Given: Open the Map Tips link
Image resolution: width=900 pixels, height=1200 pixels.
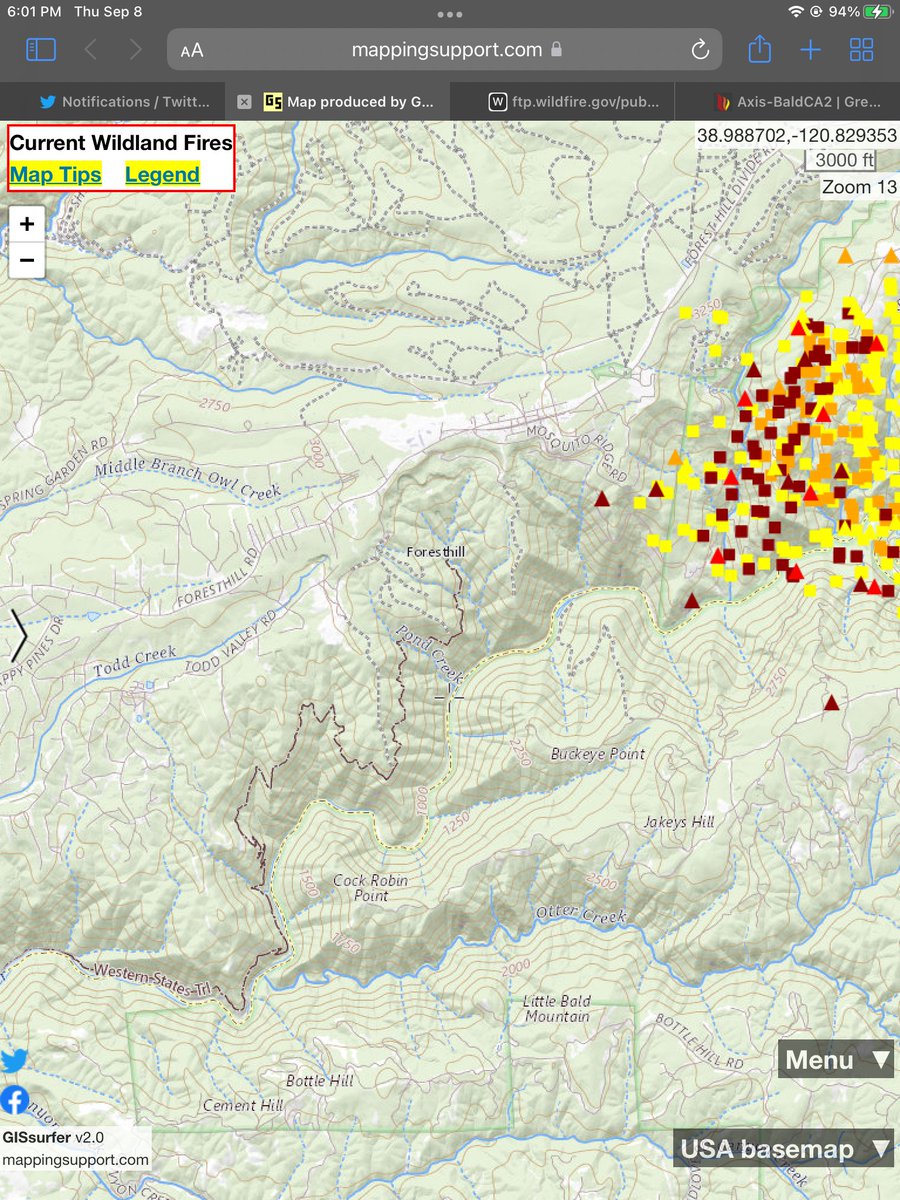Looking at the screenshot, I should pos(55,174).
